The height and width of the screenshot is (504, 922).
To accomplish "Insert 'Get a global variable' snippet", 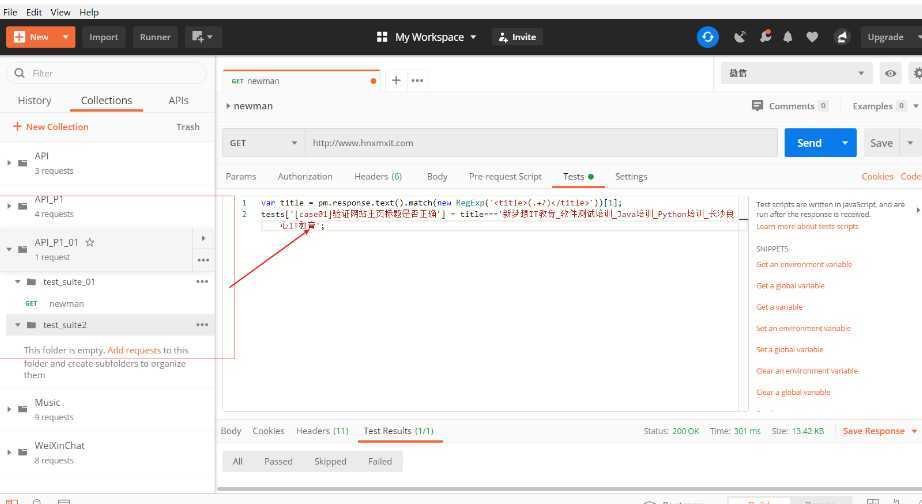I will (790, 286).
